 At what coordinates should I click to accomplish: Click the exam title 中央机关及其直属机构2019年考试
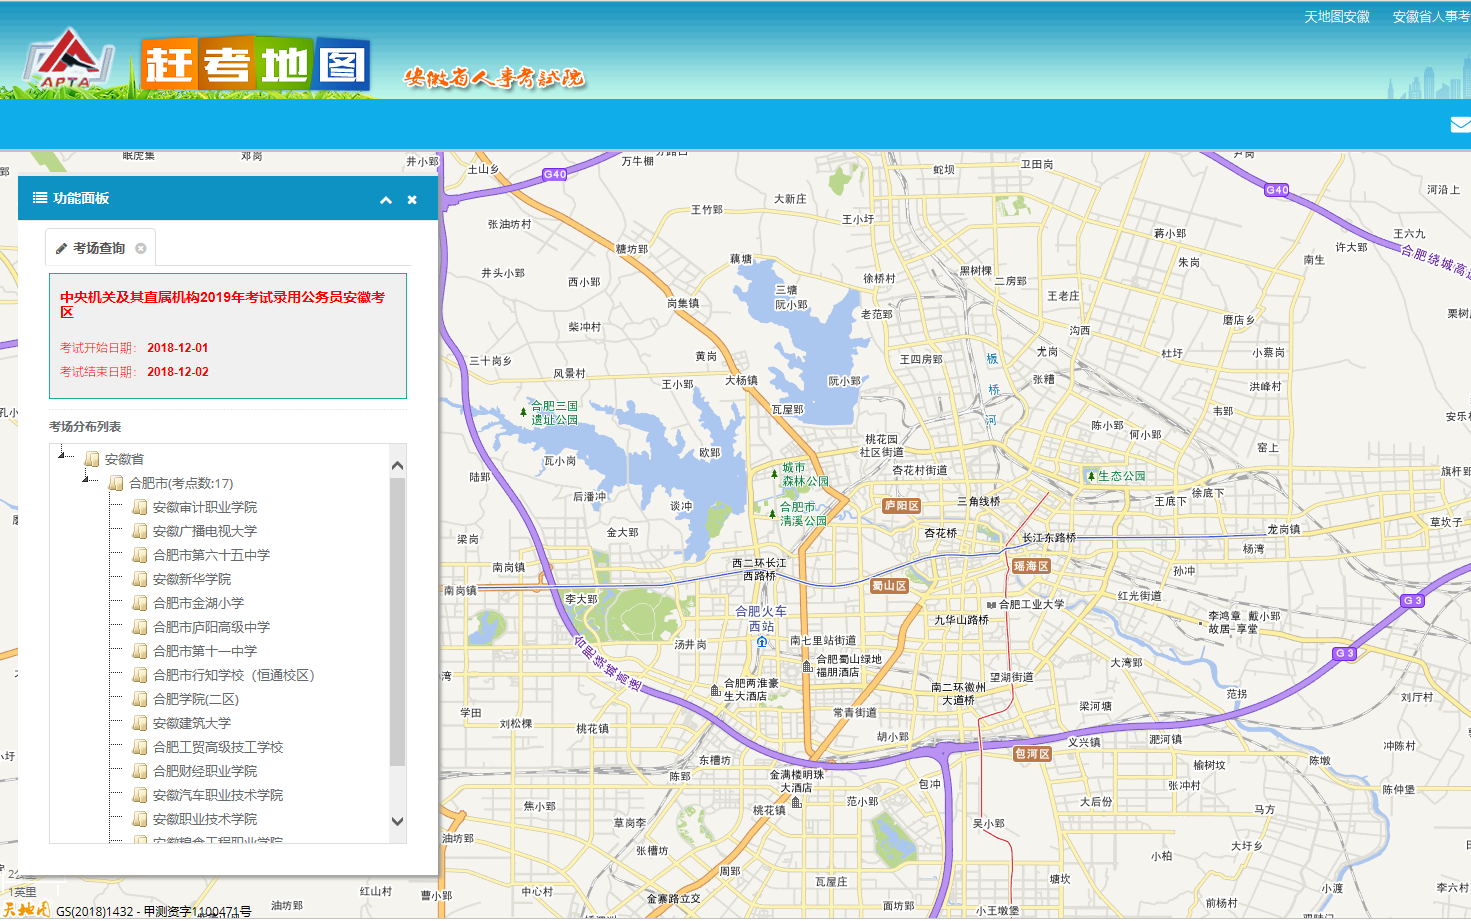click(x=222, y=304)
